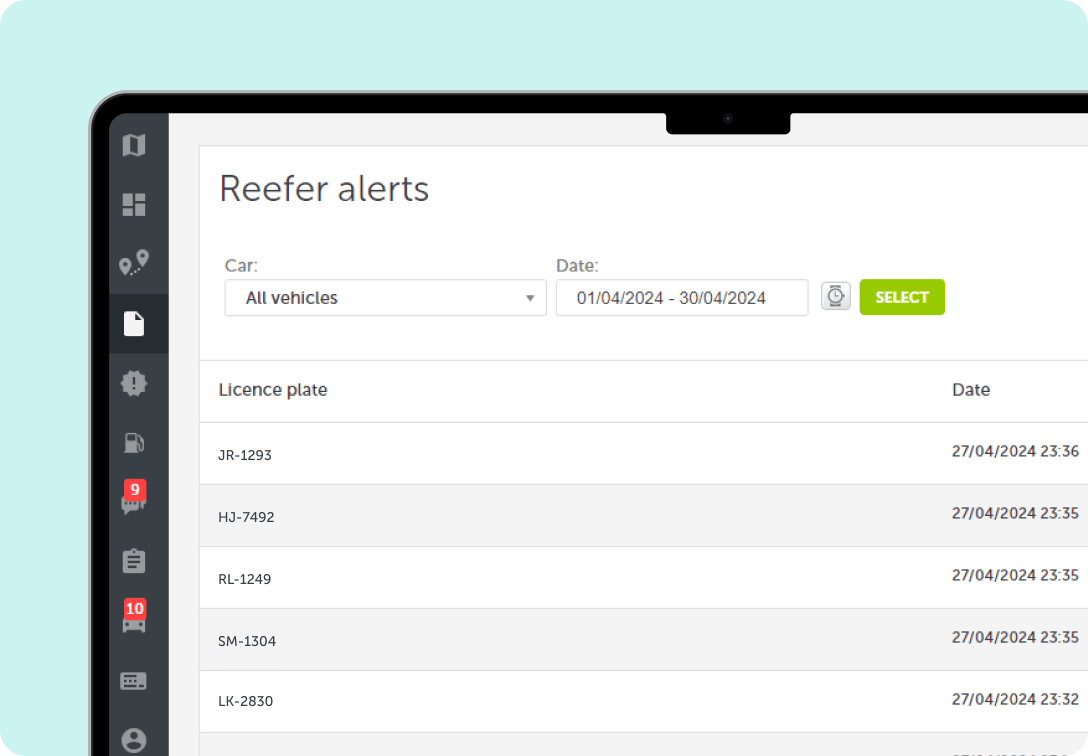Expand the All vehicles dropdown

coord(385,298)
